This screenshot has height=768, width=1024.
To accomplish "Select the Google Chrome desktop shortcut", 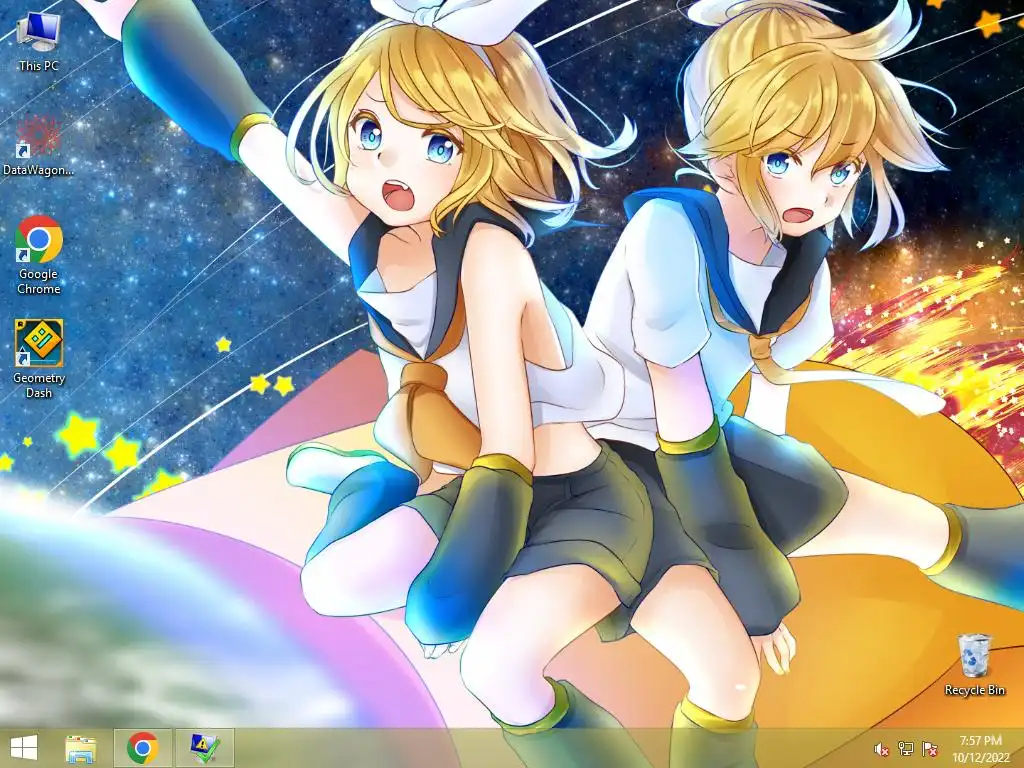I will point(39,255).
